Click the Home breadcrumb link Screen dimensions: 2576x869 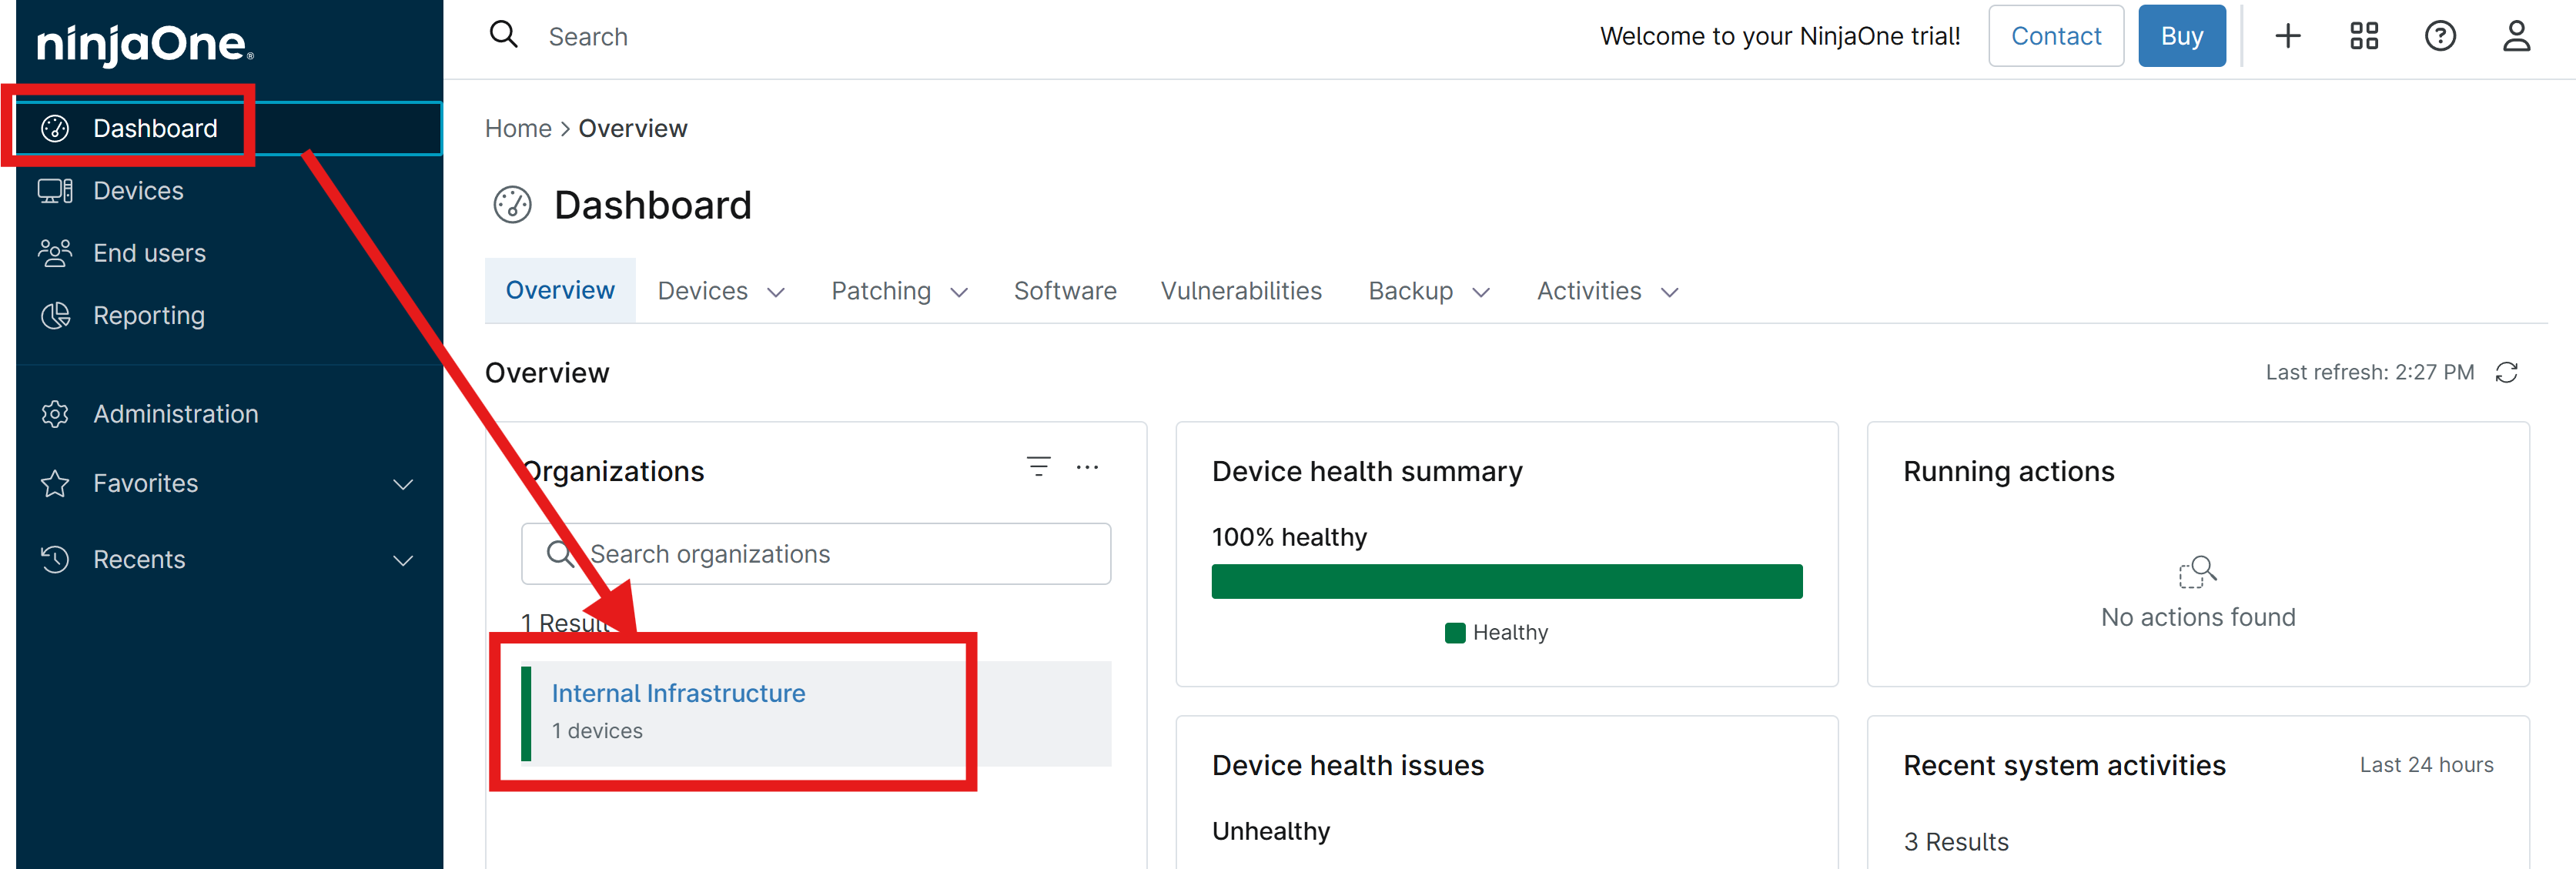[x=518, y=128]
